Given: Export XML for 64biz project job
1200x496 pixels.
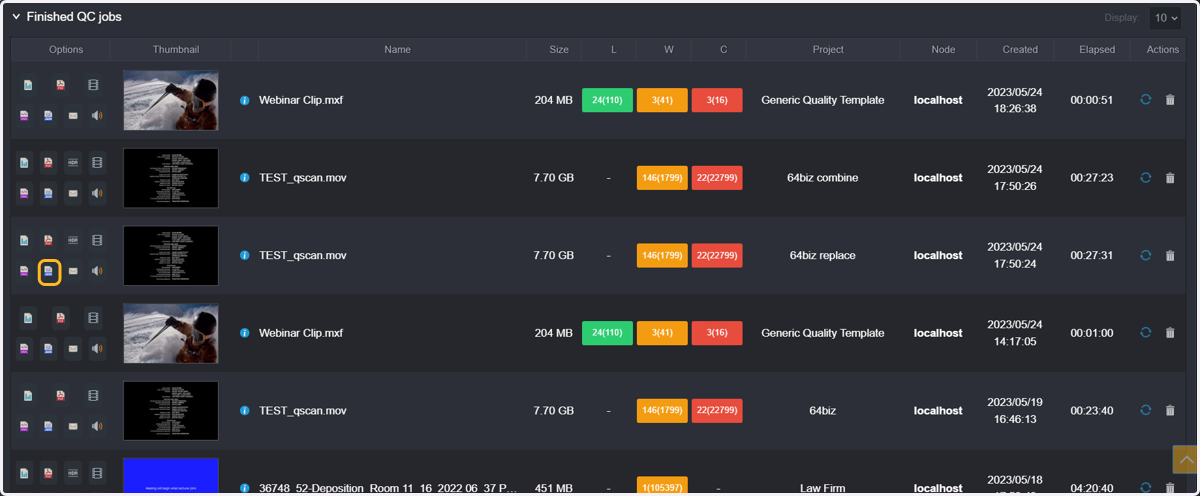Looking at the screenshot, I should coord(24,426).
